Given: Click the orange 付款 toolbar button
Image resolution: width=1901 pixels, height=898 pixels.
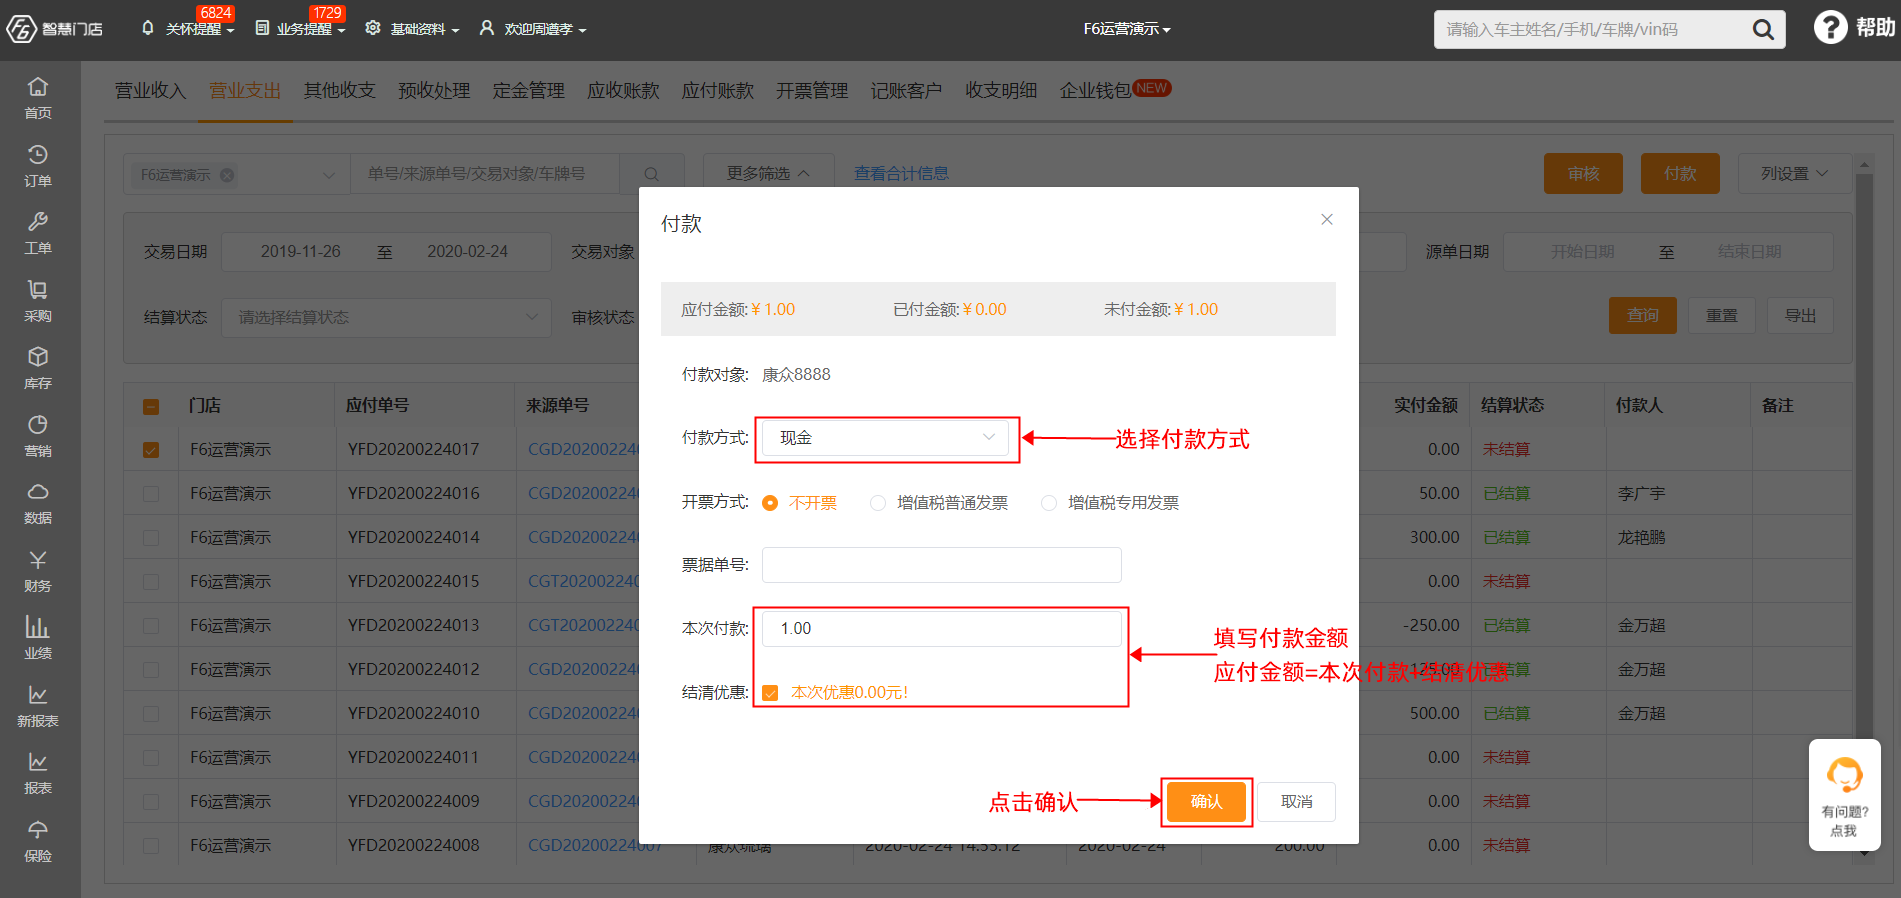Looking at the screenshot, I should tap(1680, 174).
